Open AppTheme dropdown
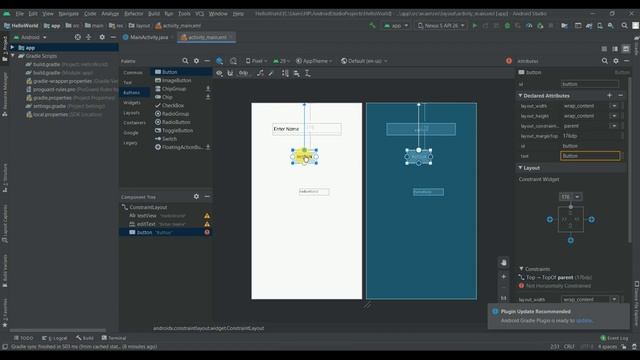This screenshot has width=640, height=360. pos(314,61)
